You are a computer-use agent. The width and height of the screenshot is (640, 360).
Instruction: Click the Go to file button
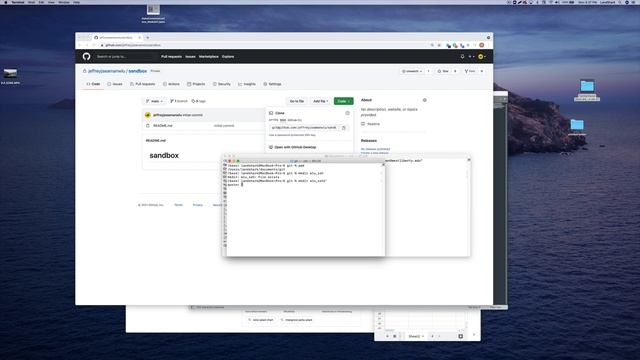297,101
